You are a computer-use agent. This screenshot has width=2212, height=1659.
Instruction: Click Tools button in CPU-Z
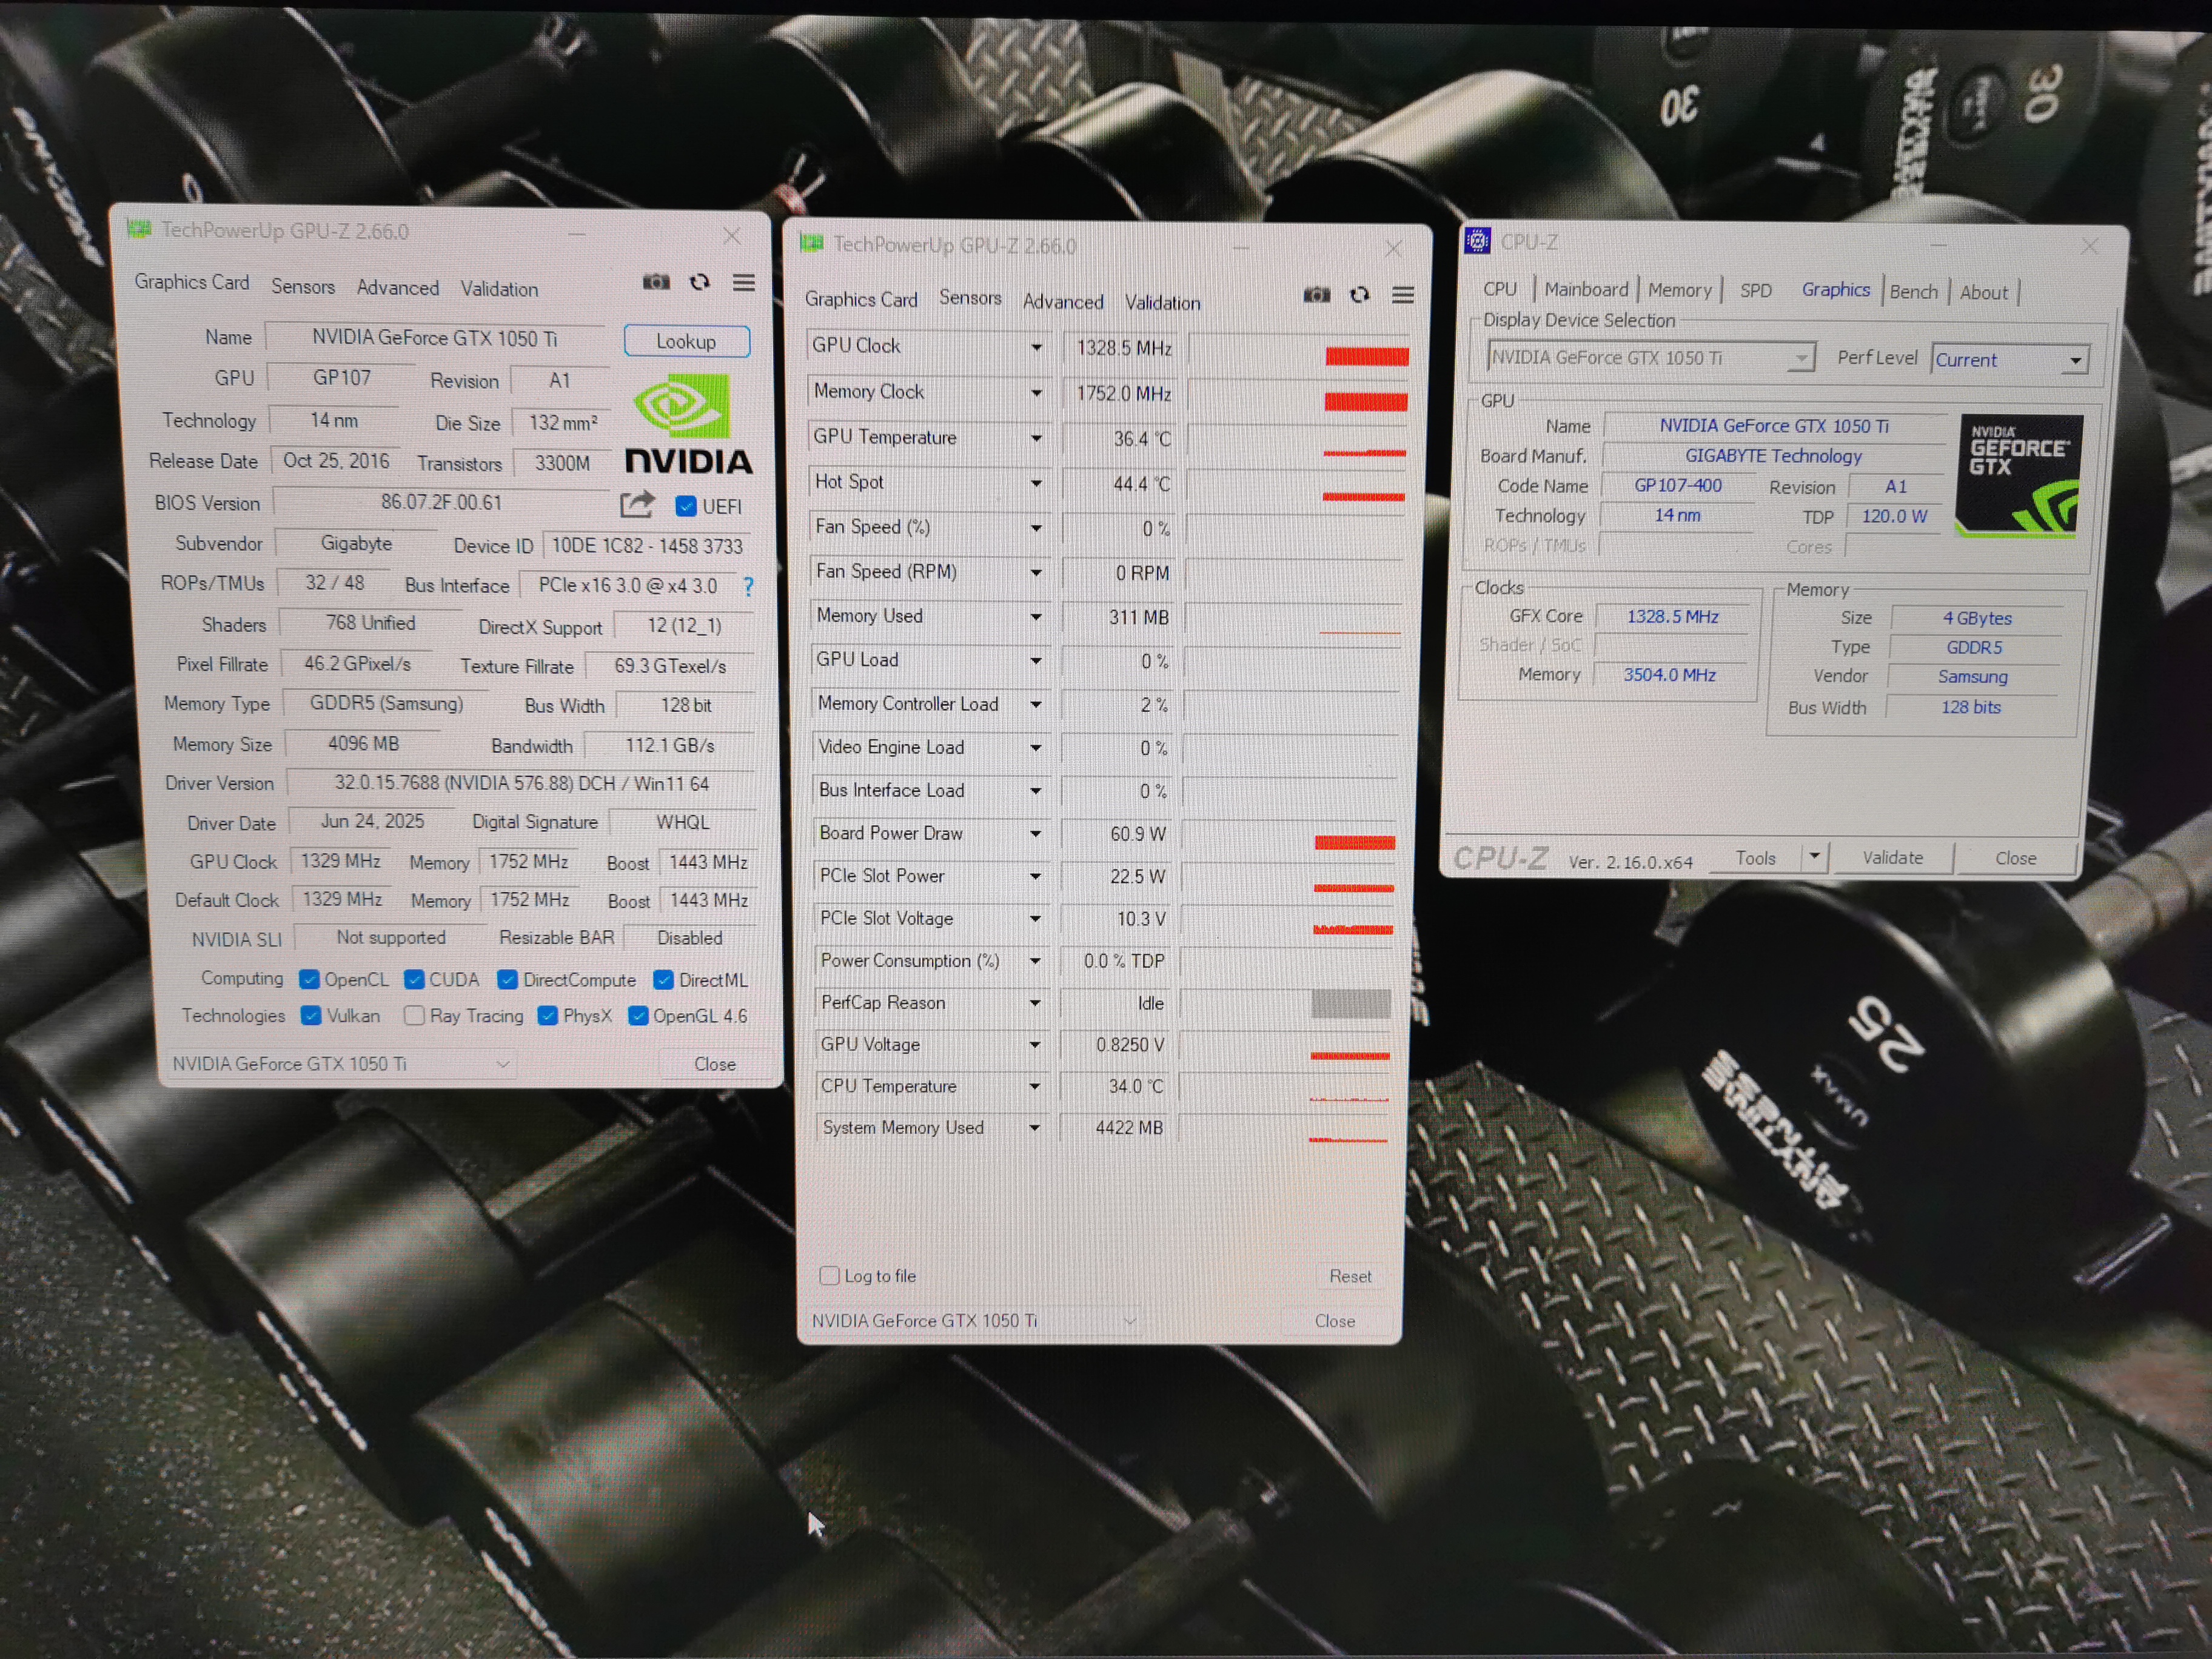point(1756,858)
